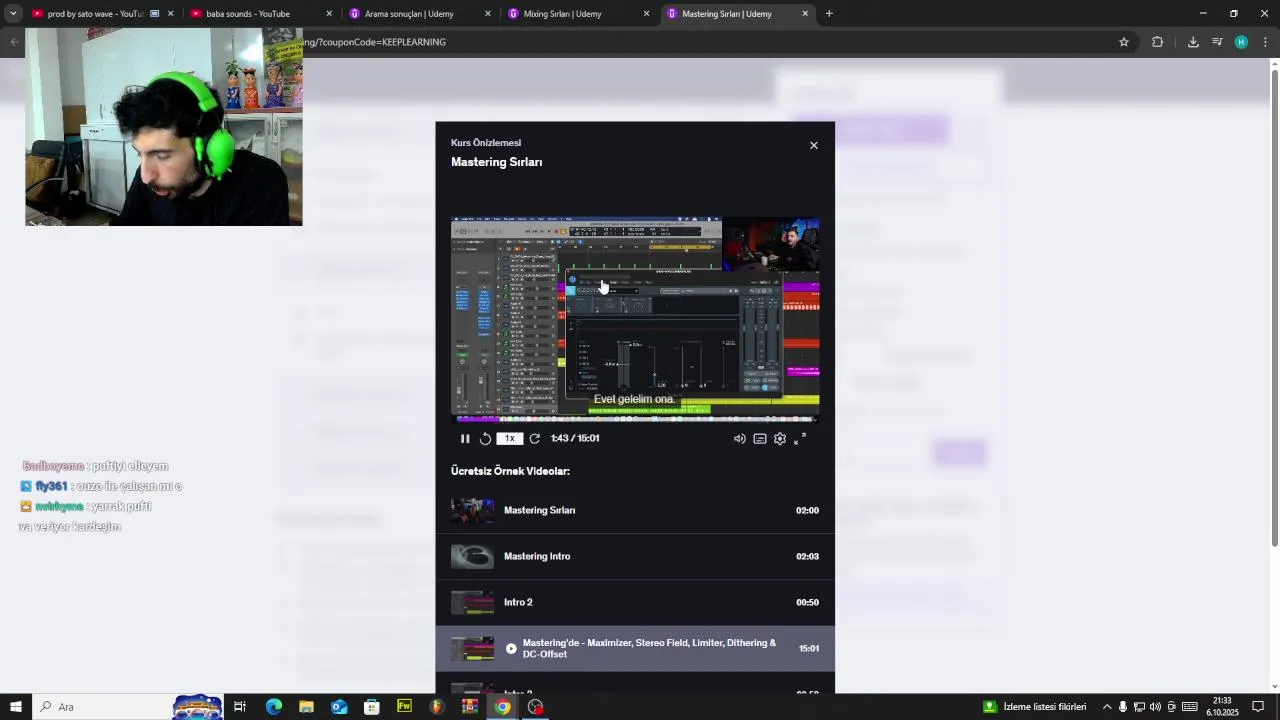This screenshot has width=1280, height=720.
Task: Open the Brave browser taskbar icon
Action: 437,707
